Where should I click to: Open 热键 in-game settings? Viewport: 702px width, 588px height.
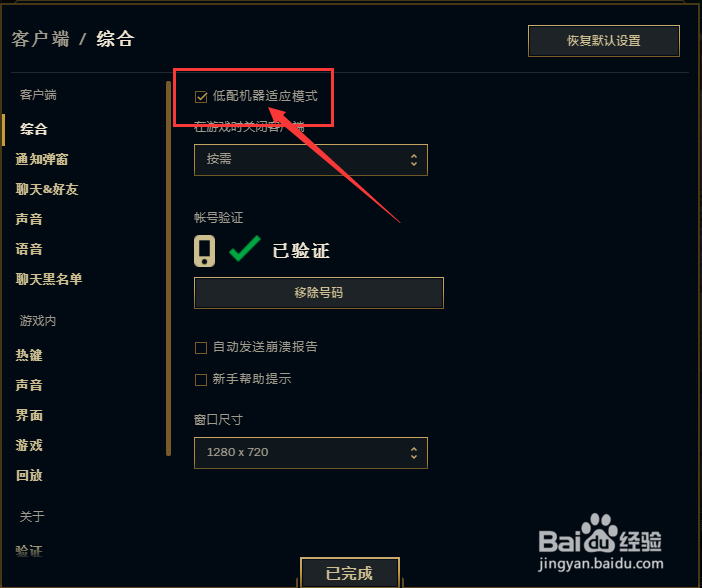tap(29, 356)
